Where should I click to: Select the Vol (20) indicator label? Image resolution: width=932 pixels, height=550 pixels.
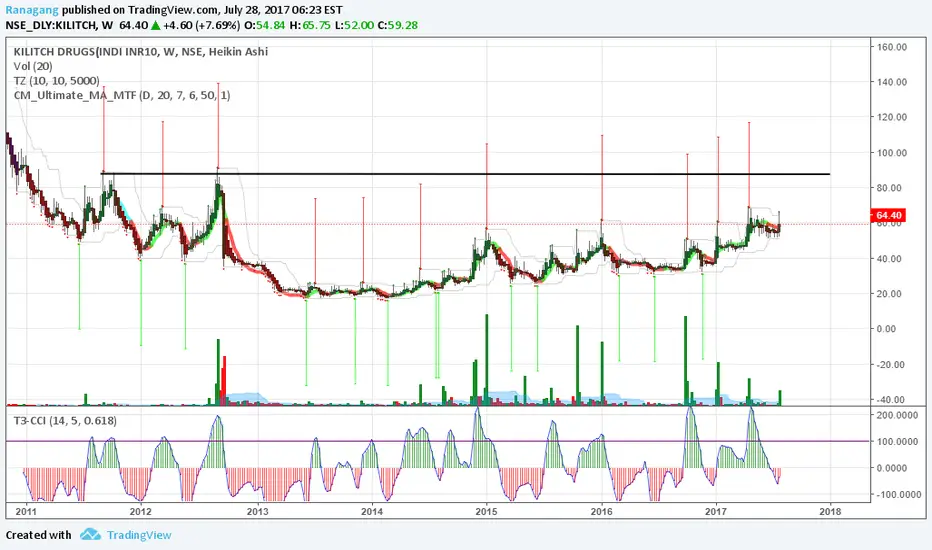point(33,67)
